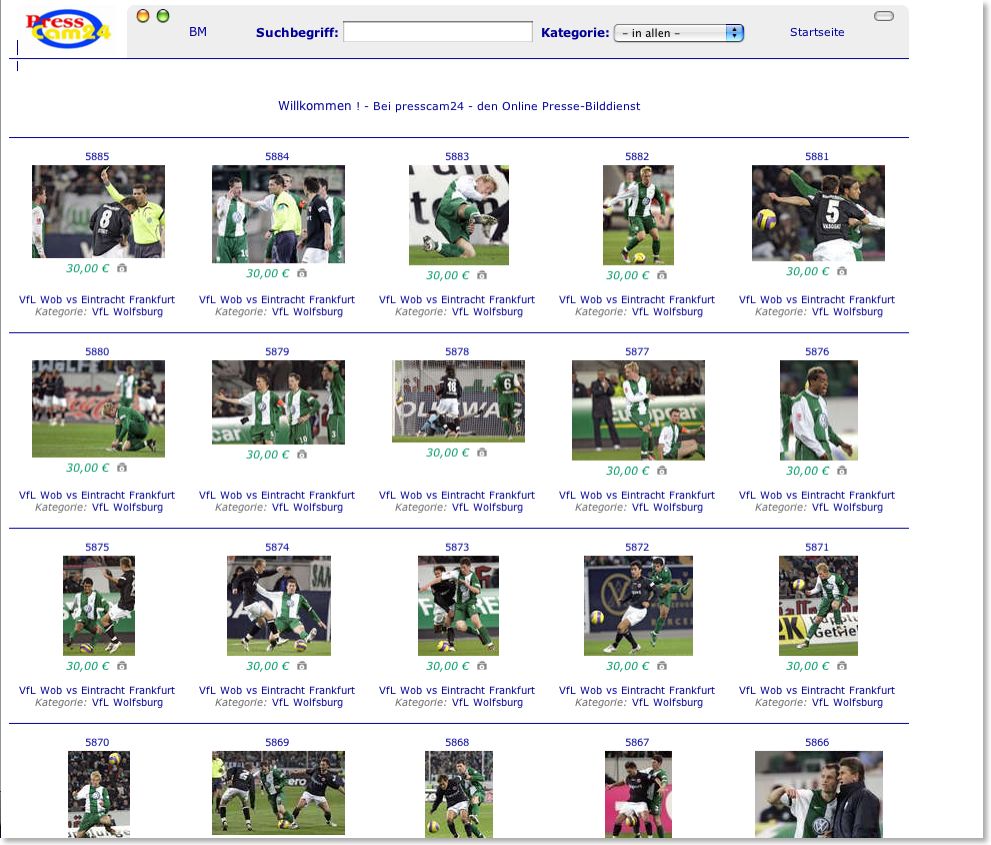This screenshot has height=845, width=991.
Task: Click the camera icon under photo 5873
Action: coord(482,666)
